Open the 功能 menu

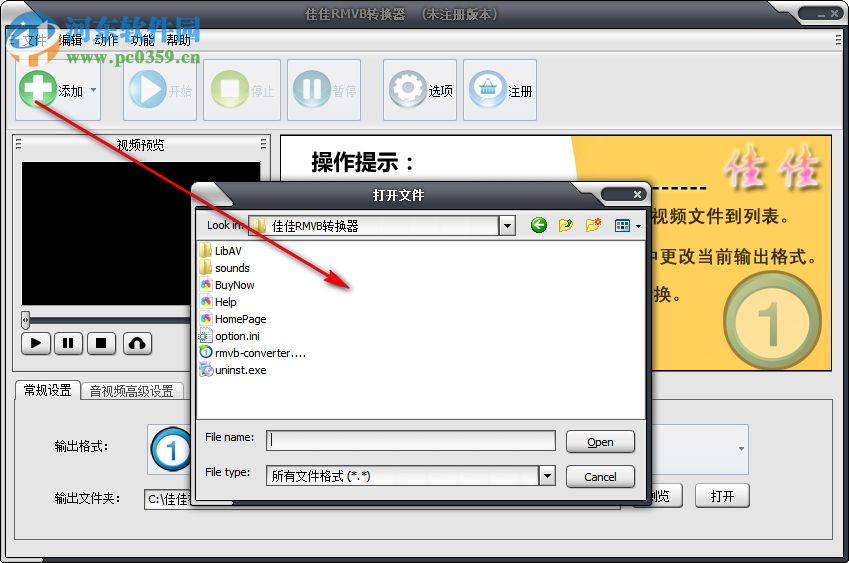(x=142, y=40)
